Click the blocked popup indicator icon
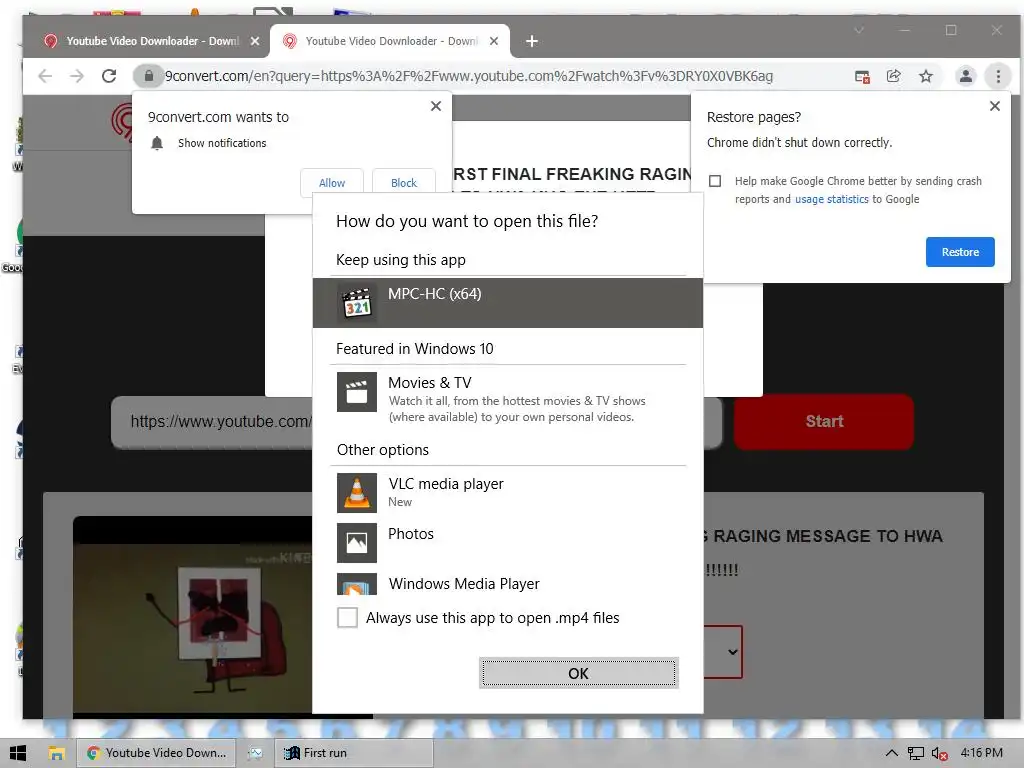The image size is (1024, 768). pyautogui.click(x=862, y=76)
